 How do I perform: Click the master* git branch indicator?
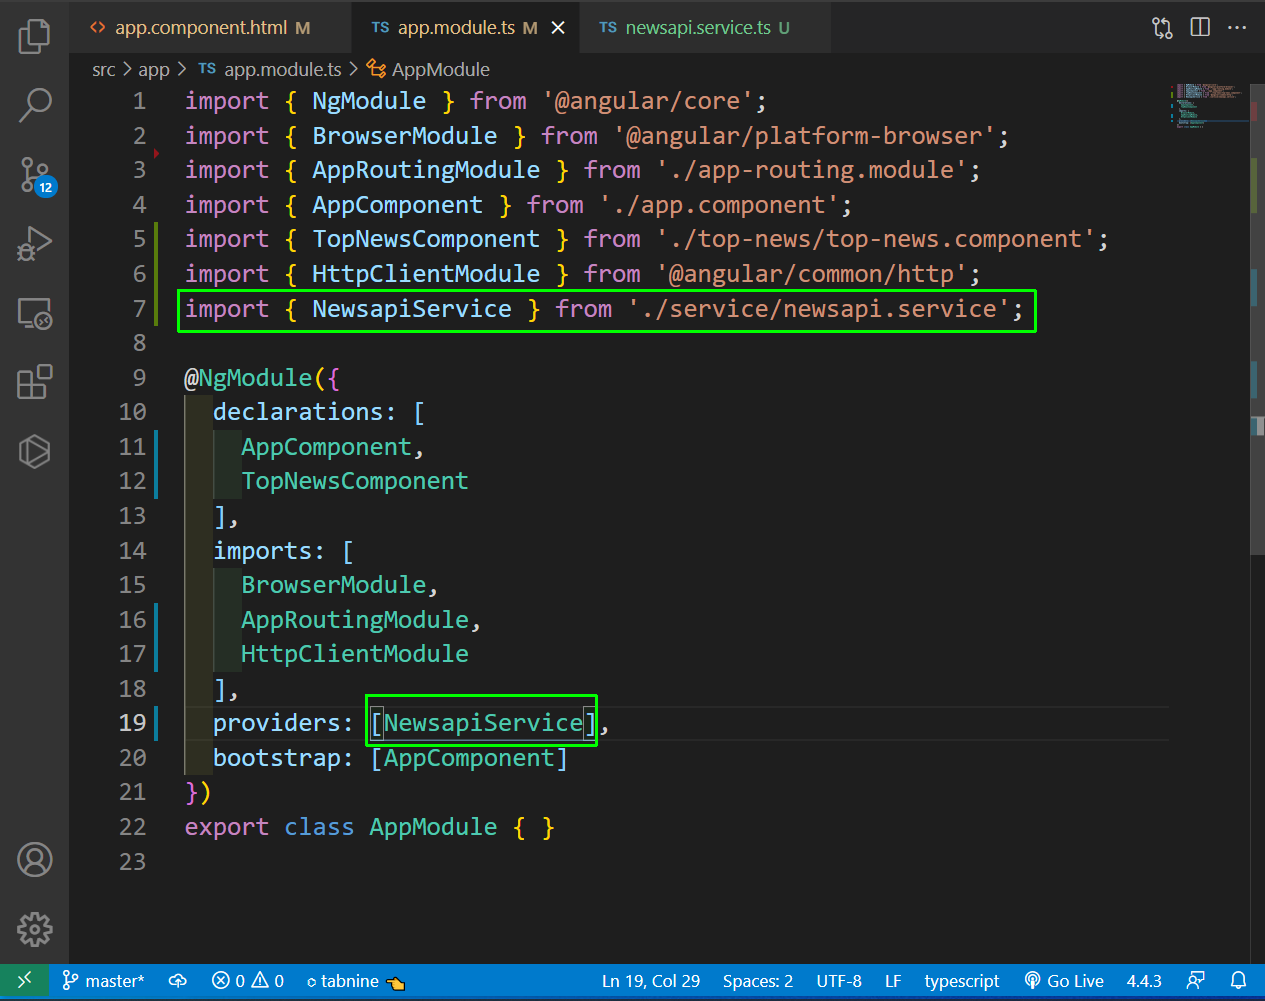[x=103, y=981]
